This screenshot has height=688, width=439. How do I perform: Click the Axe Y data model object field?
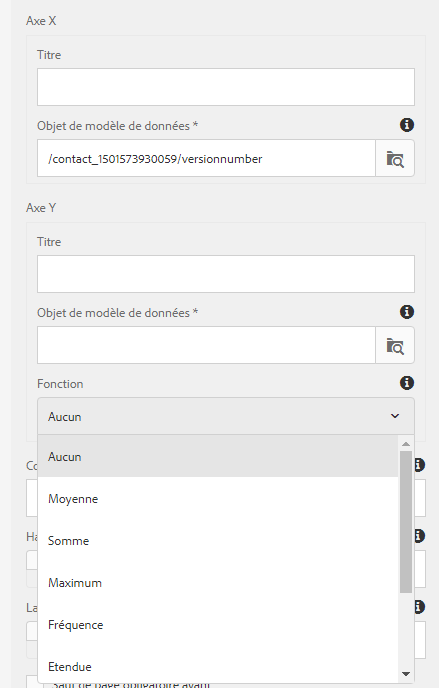pos(206,345)
